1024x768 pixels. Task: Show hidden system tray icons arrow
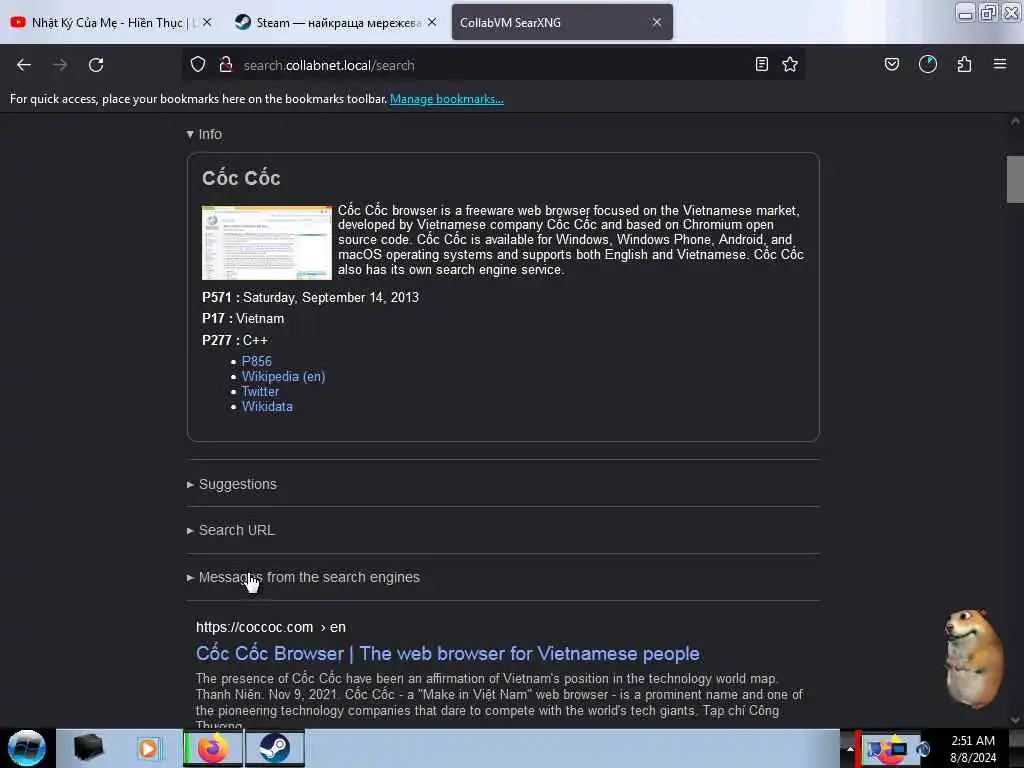[850, 749]
